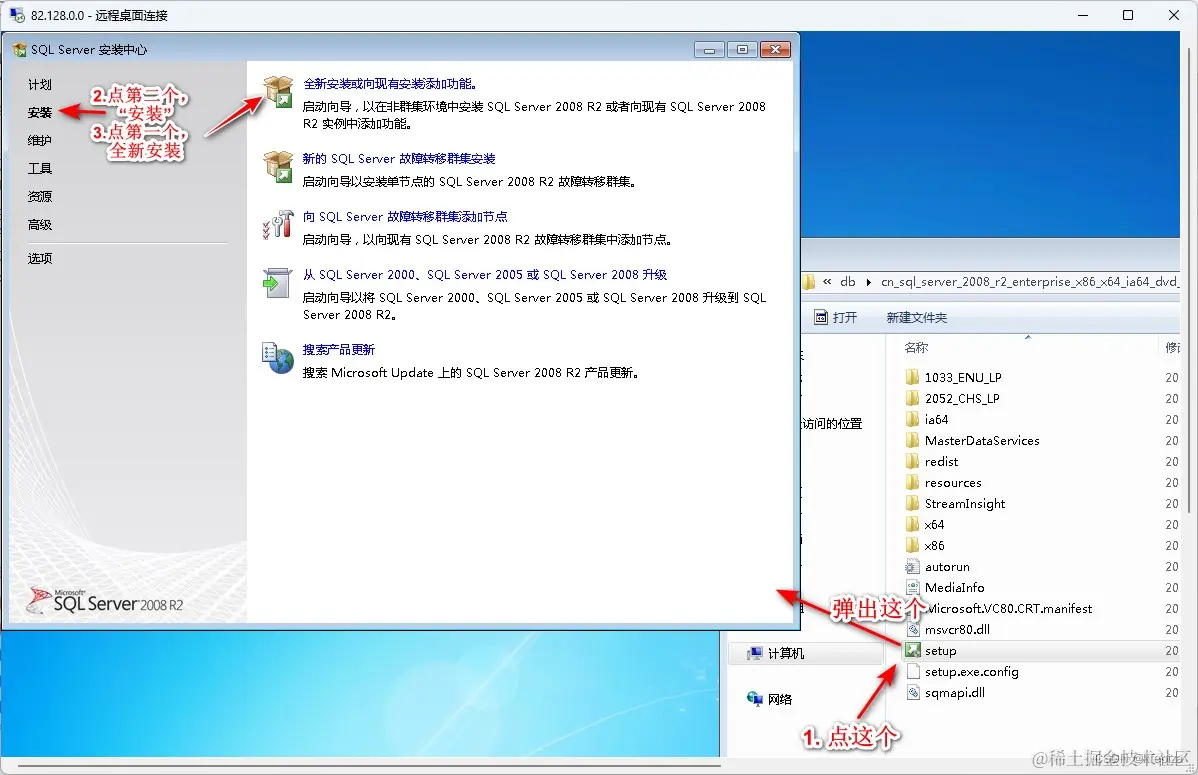Click the MediaInfo file icon
Viewport: 1198px width, 775px height.
tap(912, 587)
